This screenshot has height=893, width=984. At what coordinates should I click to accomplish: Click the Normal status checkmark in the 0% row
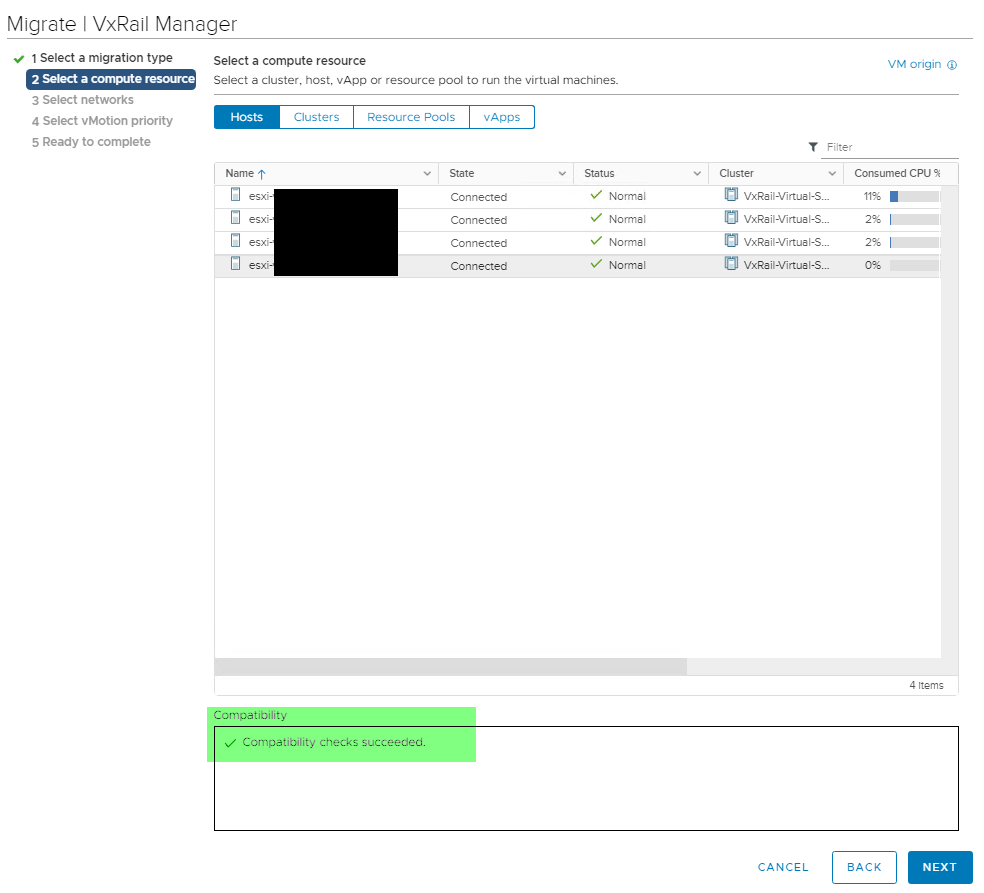596,264
